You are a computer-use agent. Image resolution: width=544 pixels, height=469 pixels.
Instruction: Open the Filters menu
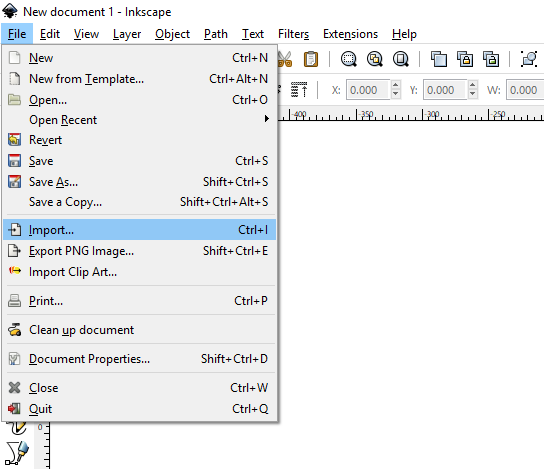pyautogui.click(x=293, y=34)
